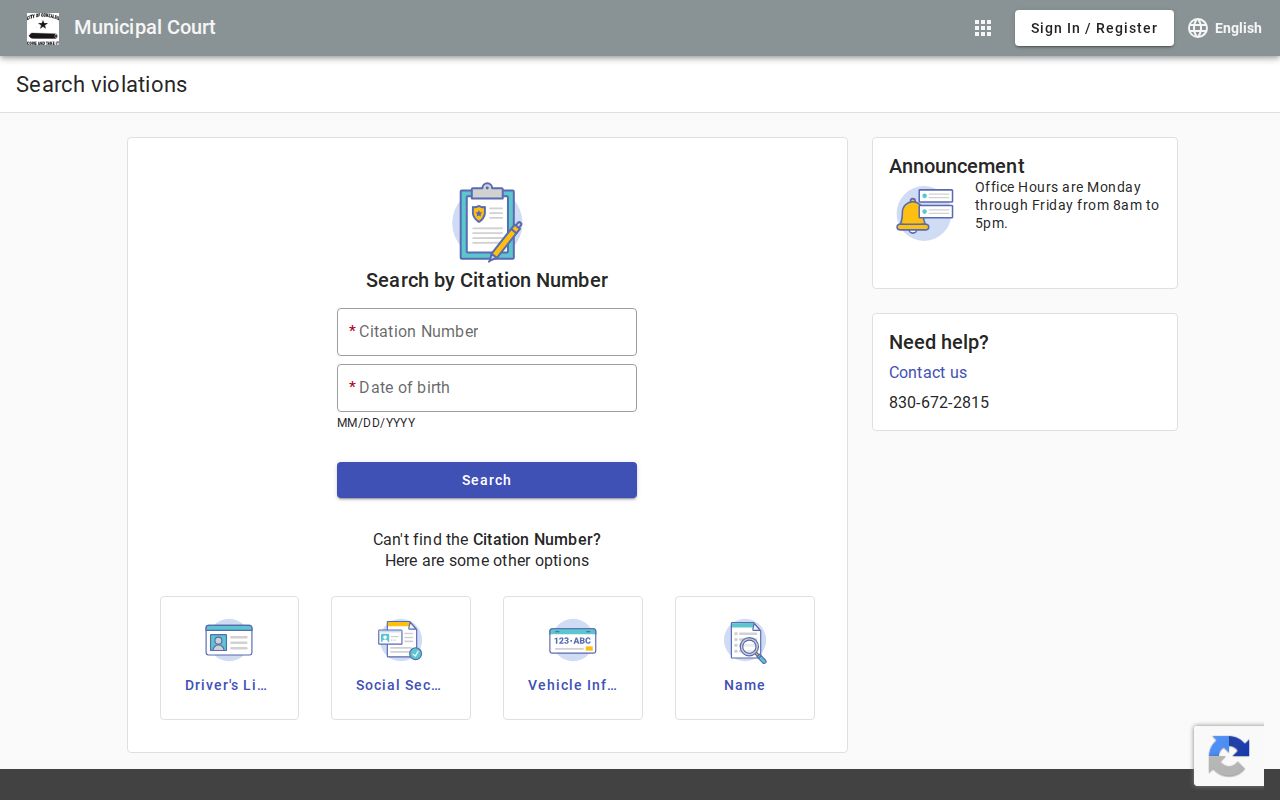Click Search by Citation Number heading
1280x800 pixels.
coord(487,280)
